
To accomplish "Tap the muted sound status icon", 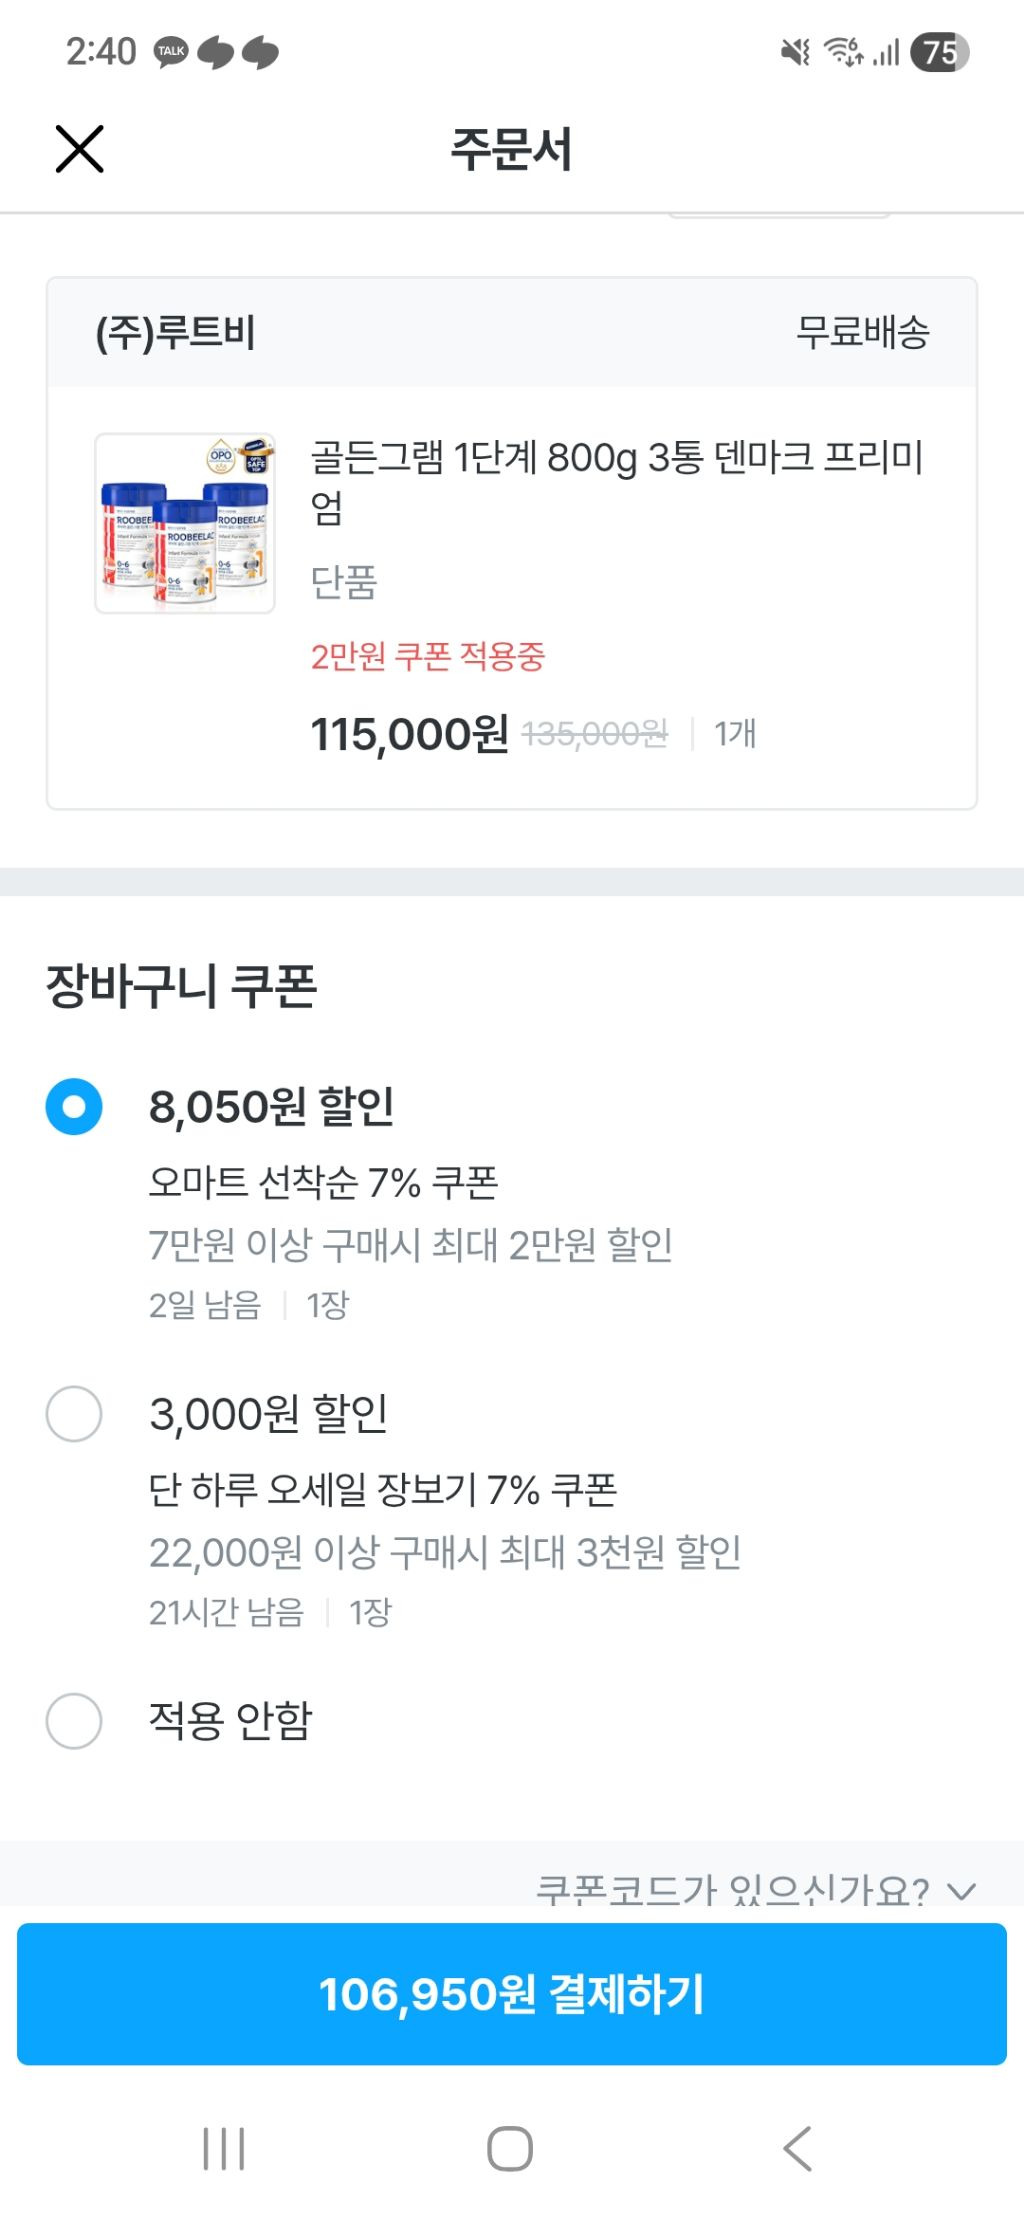I will tap(795, 51).
